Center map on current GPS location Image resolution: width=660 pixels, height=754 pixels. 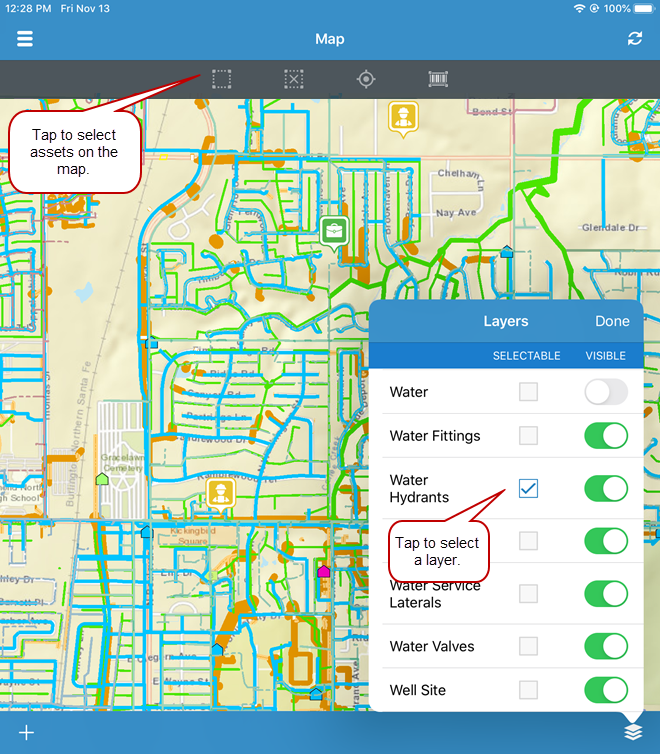(366, 79)
